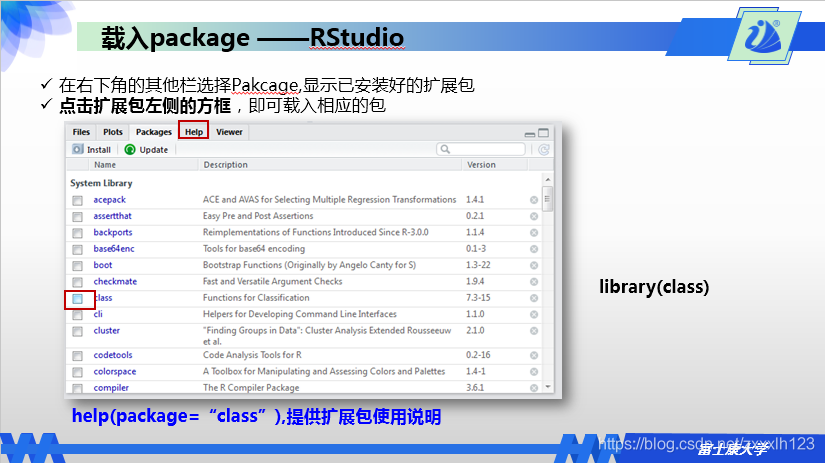Remove the class package with X icon
Viewport: 825px width, 463px height.
tap(534, 298)
